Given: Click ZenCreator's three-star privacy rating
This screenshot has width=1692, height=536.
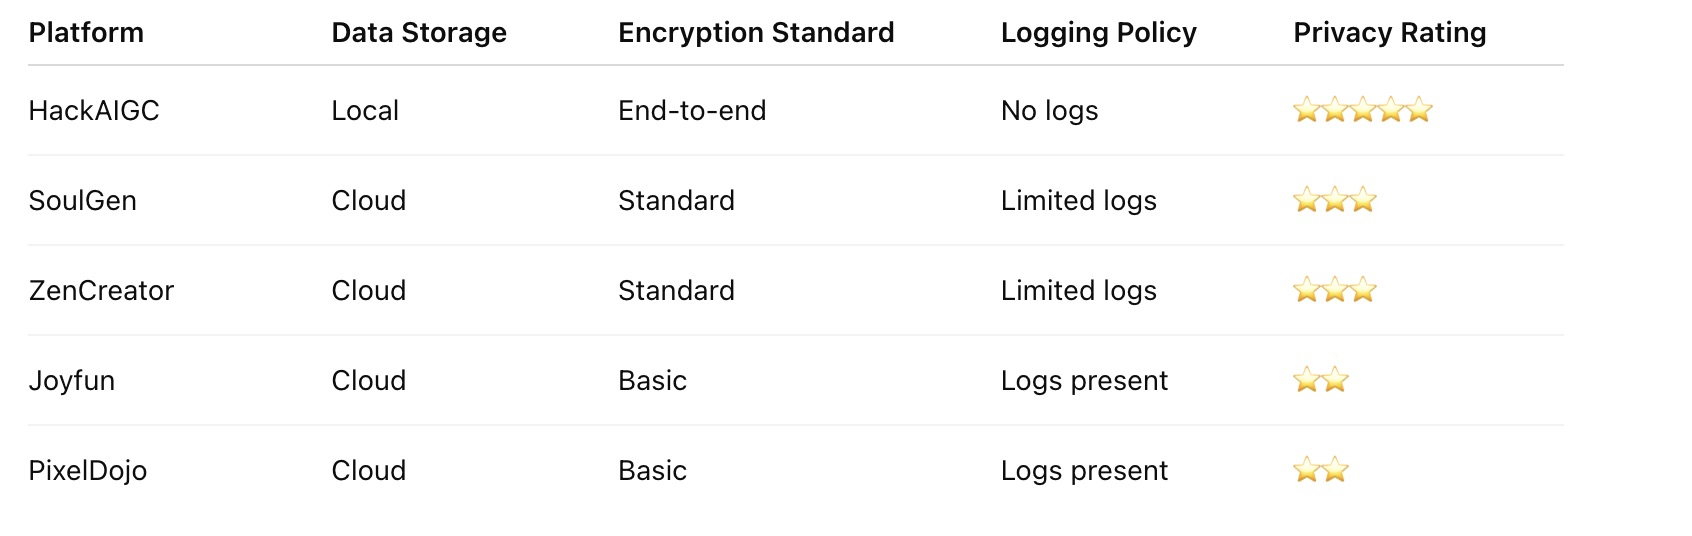Looking at the screenshot, I should click(x=1334, y=290).
